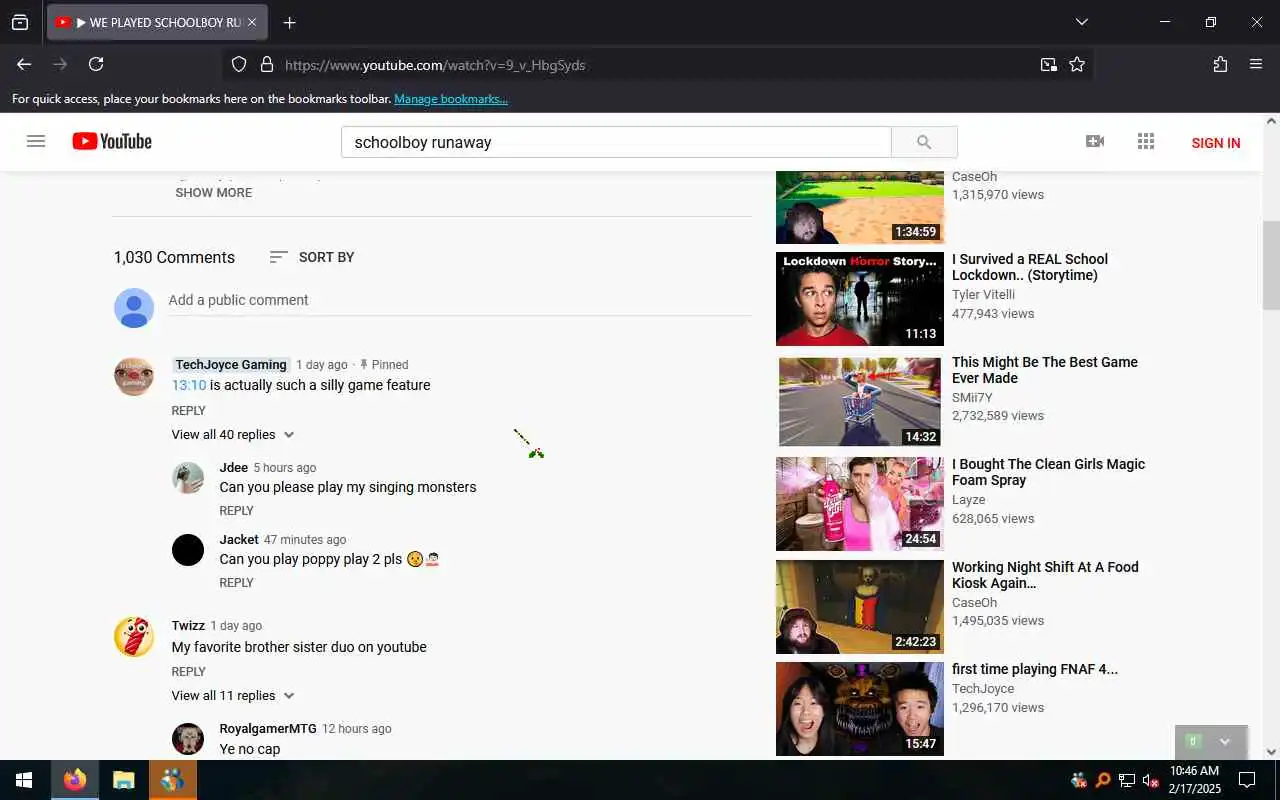1280x800 pixels.
Task: Open the Clean Girls Magic Foam Spray thumbnail
Action: tap(860, 504)
